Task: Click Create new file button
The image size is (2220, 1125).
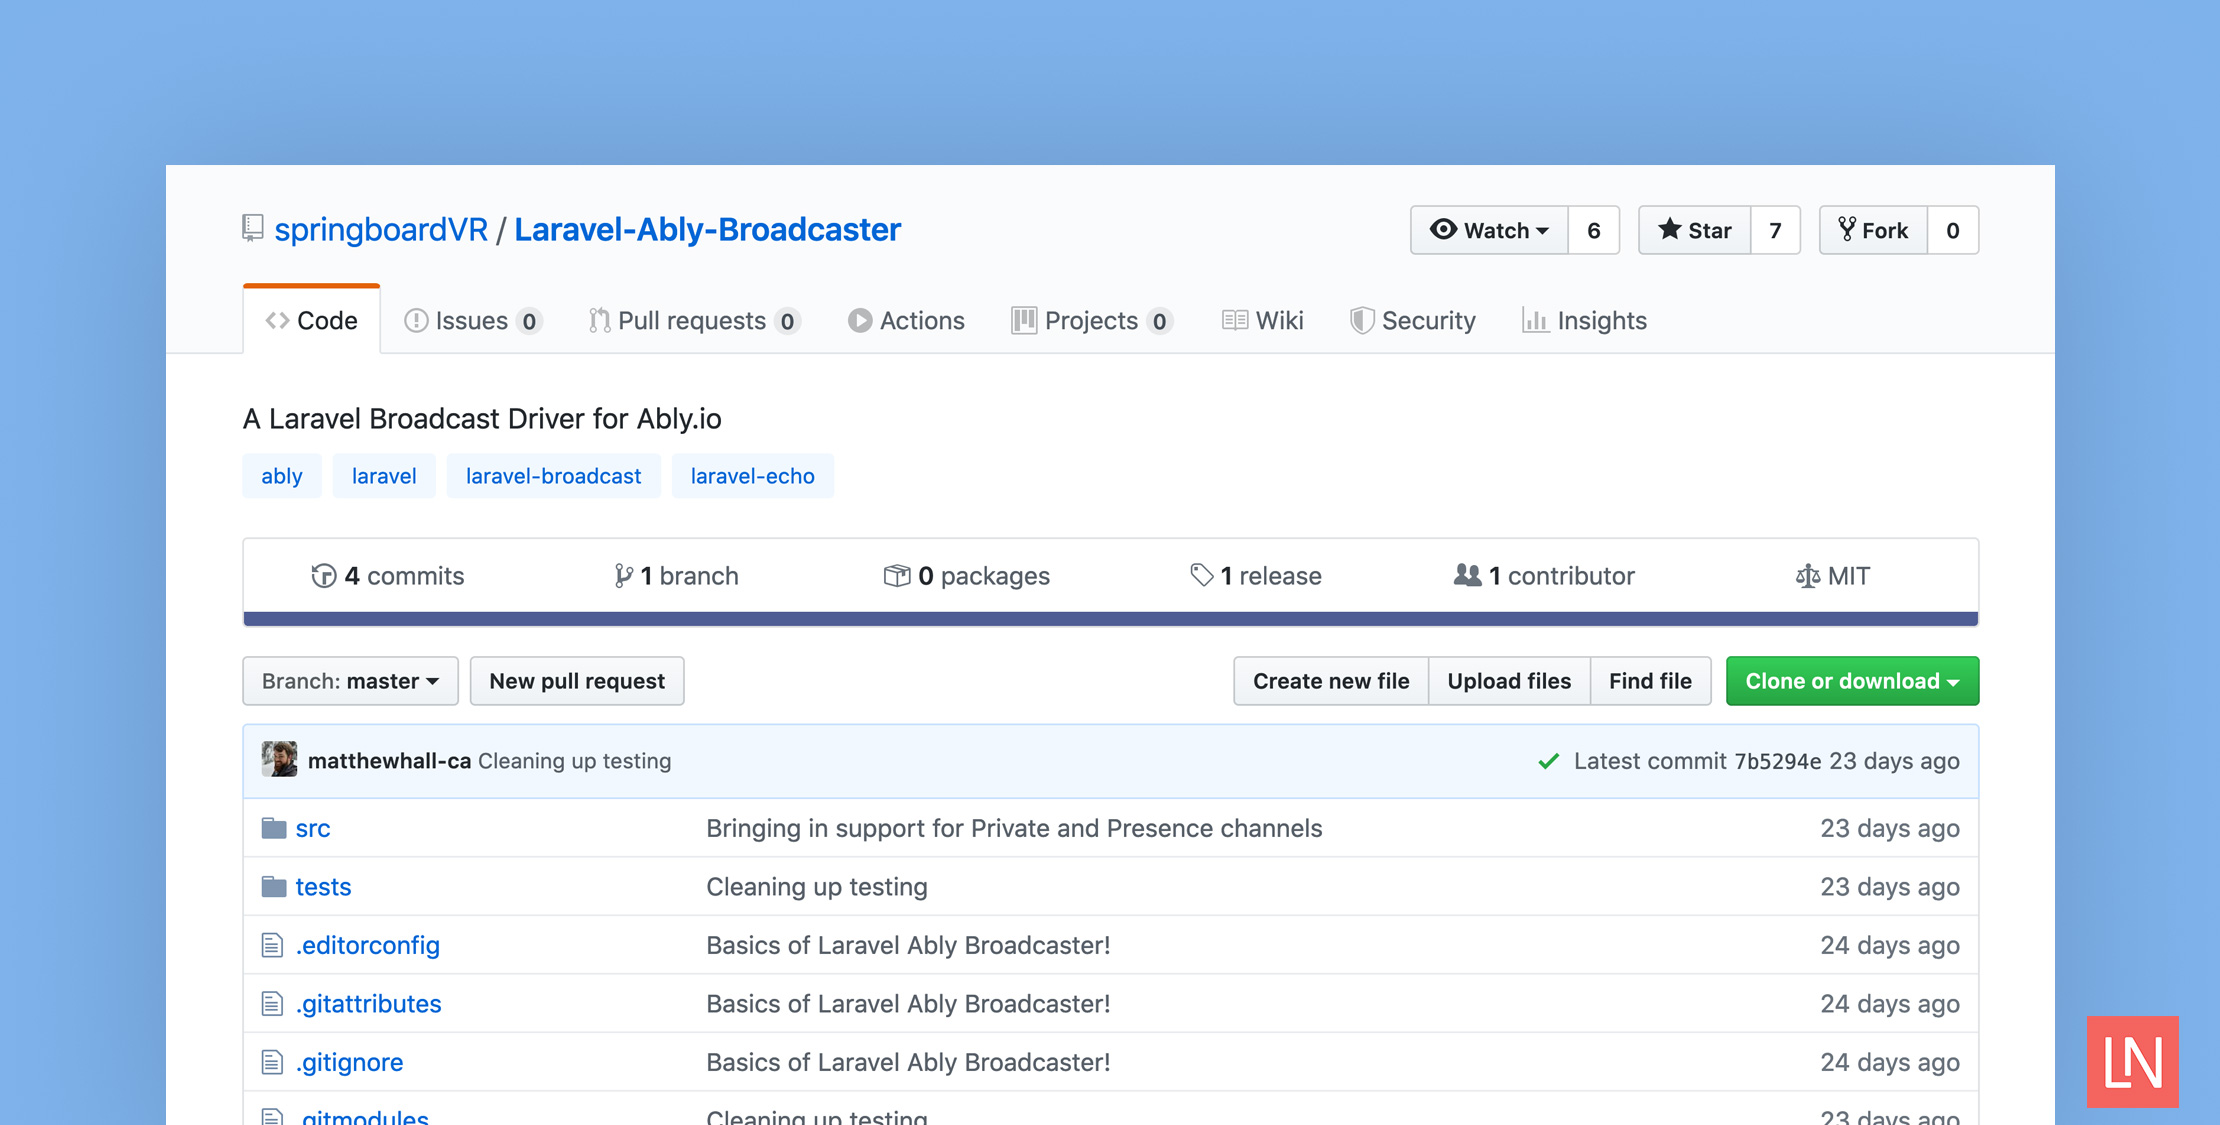Action: pos(1331,681)
